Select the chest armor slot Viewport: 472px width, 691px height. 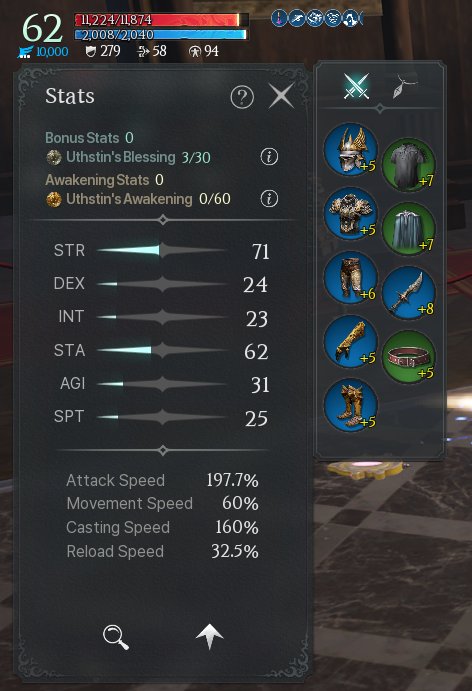351,214
